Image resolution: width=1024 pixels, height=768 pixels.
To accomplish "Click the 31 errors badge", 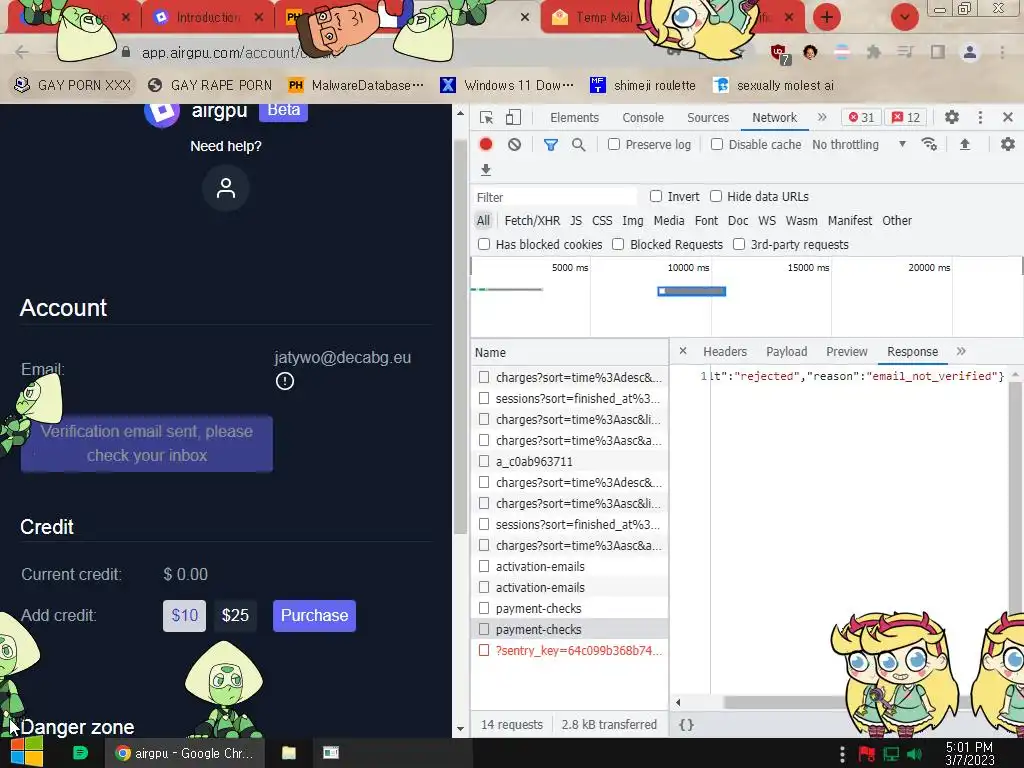I will pyautogui.click(x=861, y=118).
